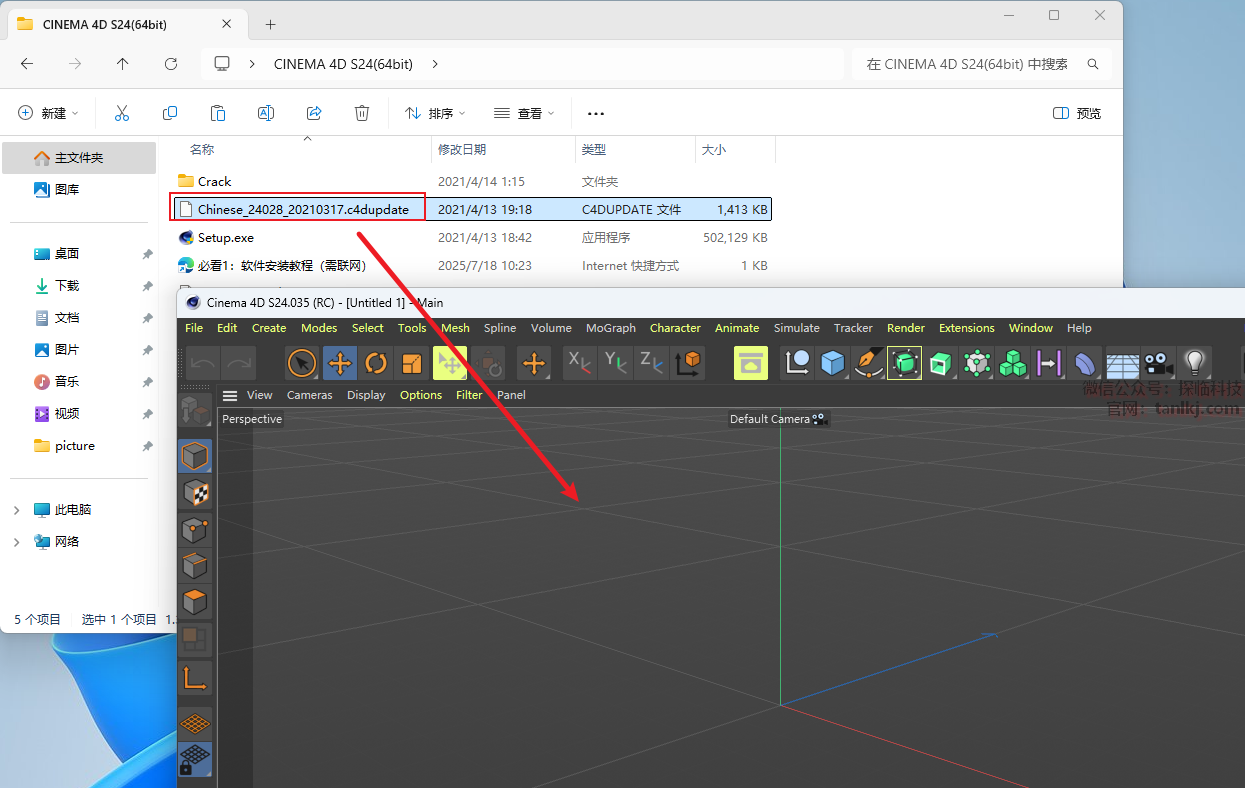Choose the Rotate tool
Screen dimensions: 1245x788
point(376,363)
